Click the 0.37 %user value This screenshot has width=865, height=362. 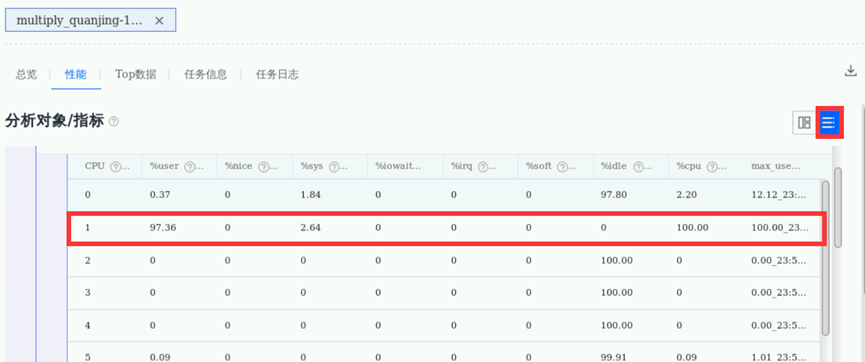[x=159, y=195]
